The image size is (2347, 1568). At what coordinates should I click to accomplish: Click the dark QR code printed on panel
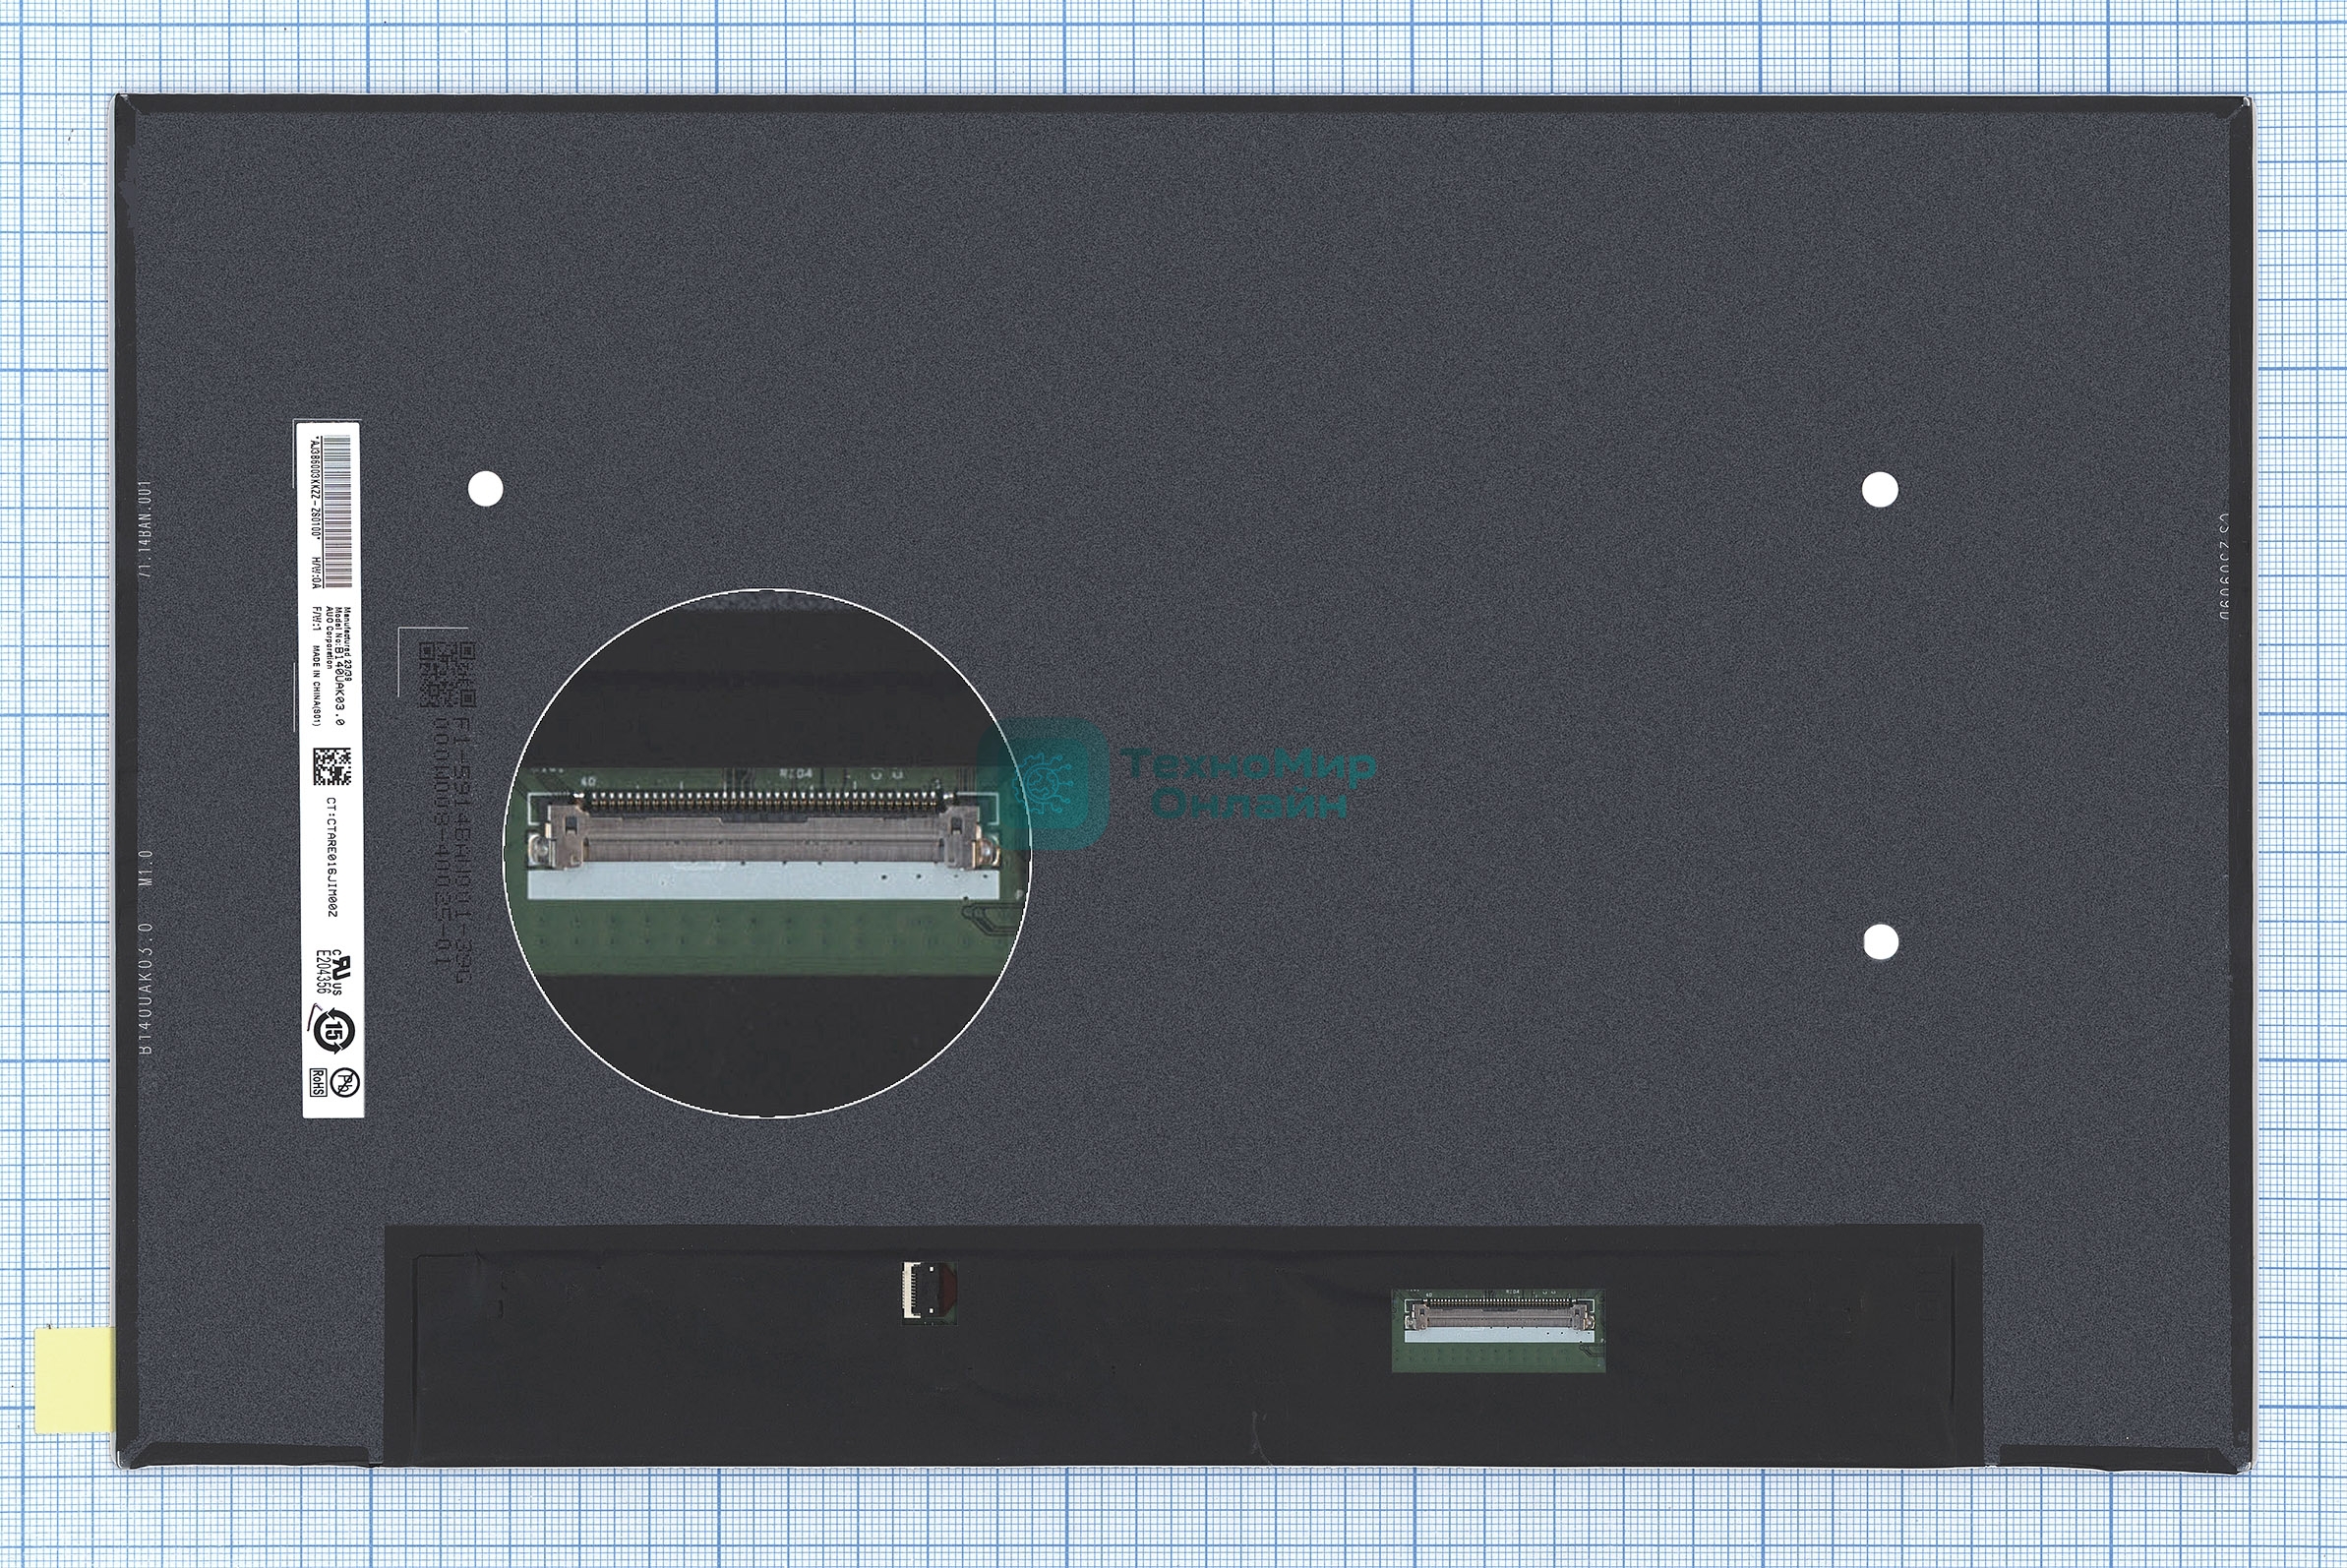pyautogui.click(x=447, y=674)
